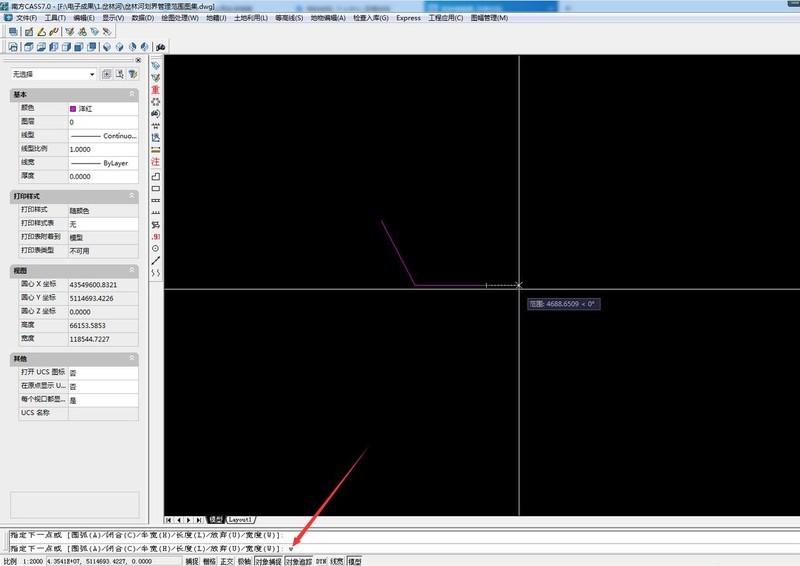The image size is (800, 566).
Task: Toggle 对象追踪 object tracking in status bar
Action: pyautogui.click(x=298, y=561)
